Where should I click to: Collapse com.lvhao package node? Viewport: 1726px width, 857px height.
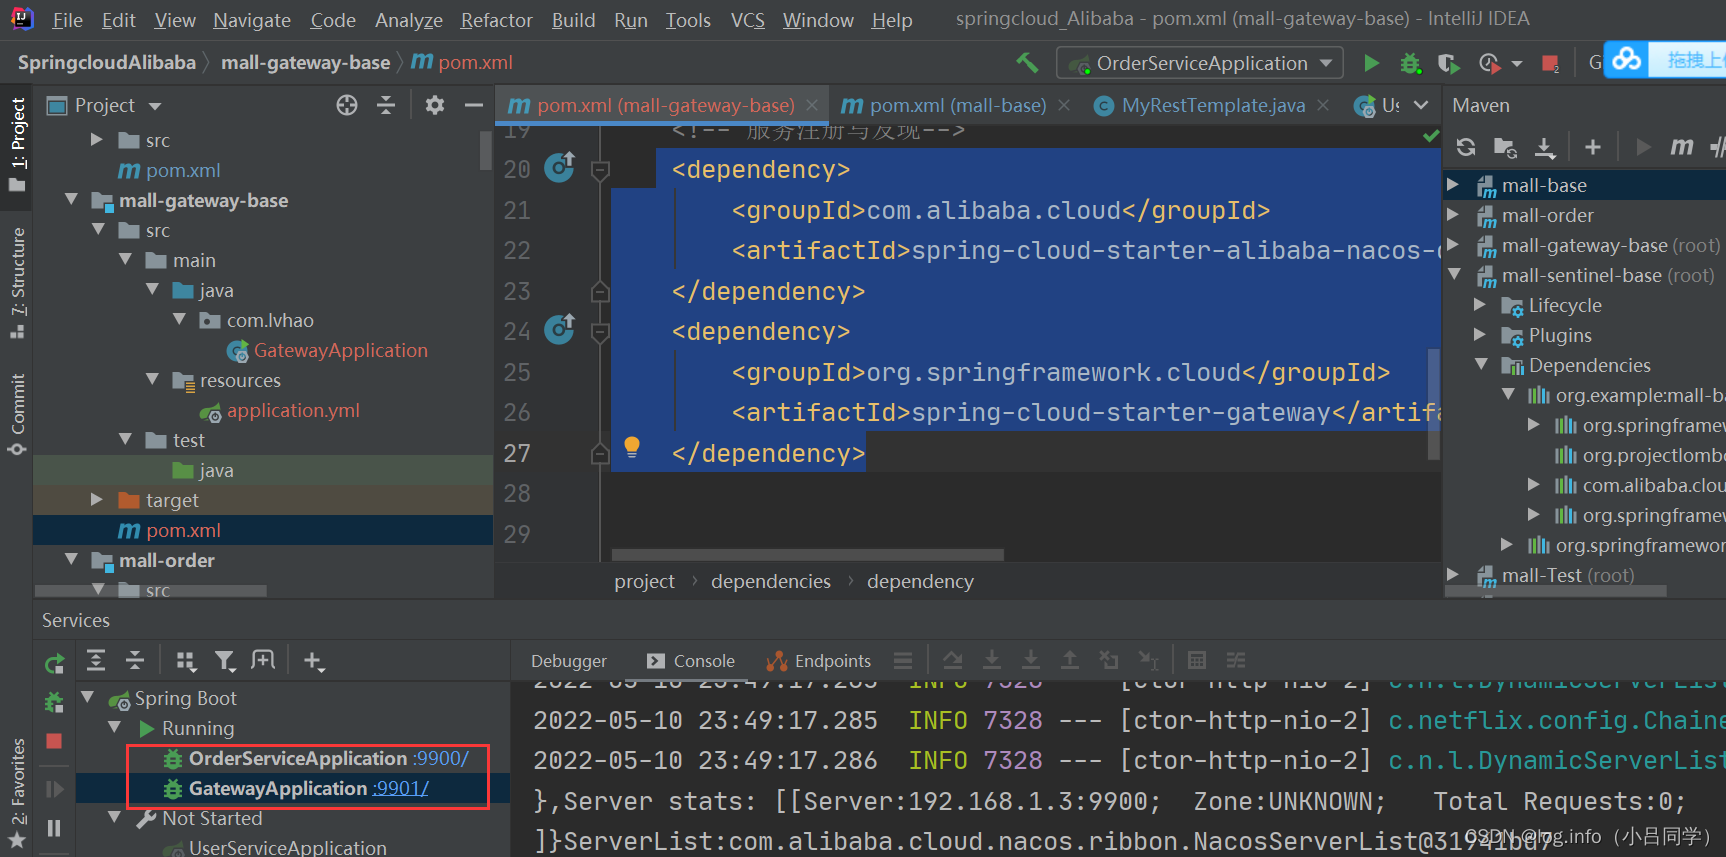point(179,320)
